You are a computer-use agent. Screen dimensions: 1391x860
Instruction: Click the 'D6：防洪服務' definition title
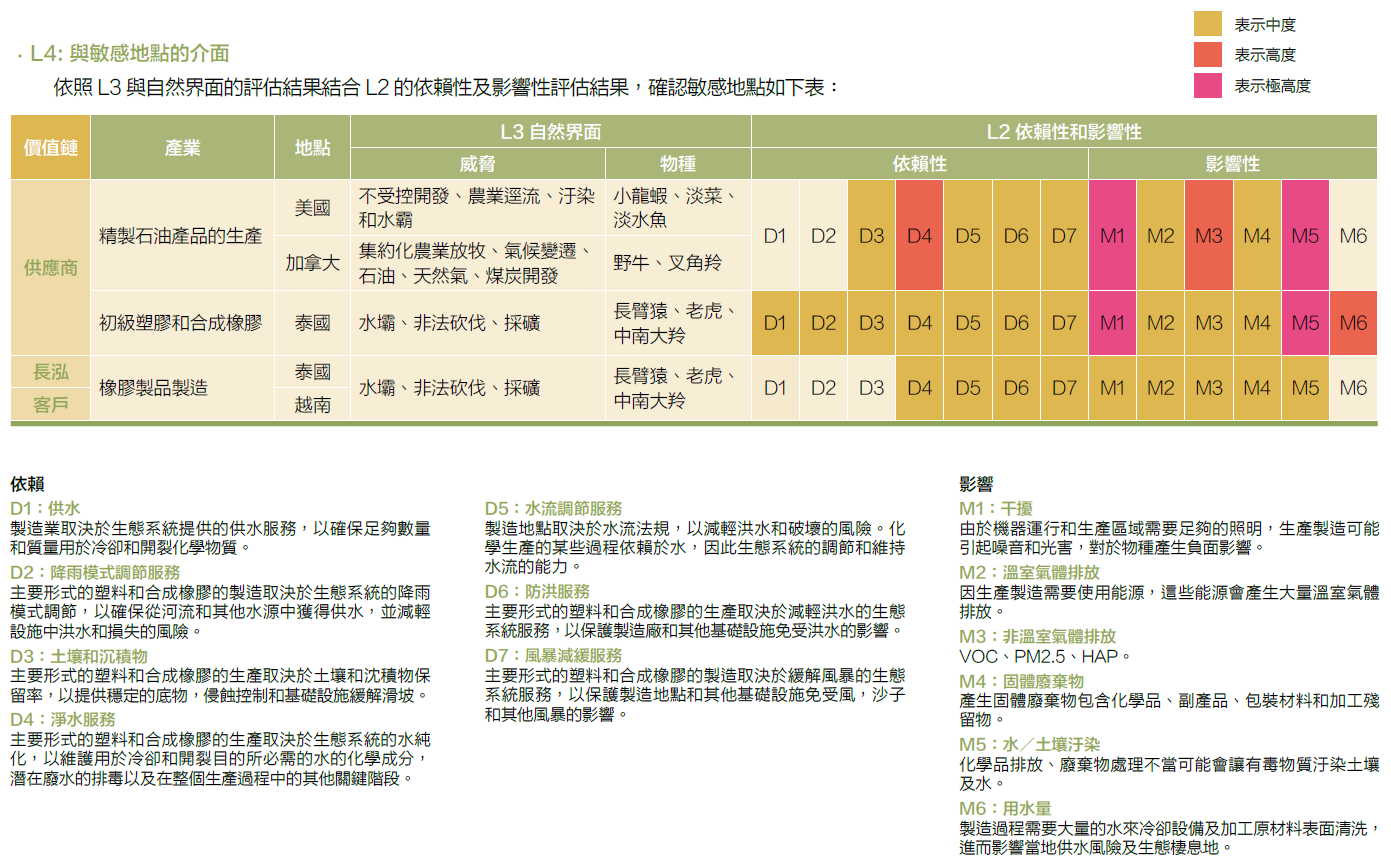(538, 592)
